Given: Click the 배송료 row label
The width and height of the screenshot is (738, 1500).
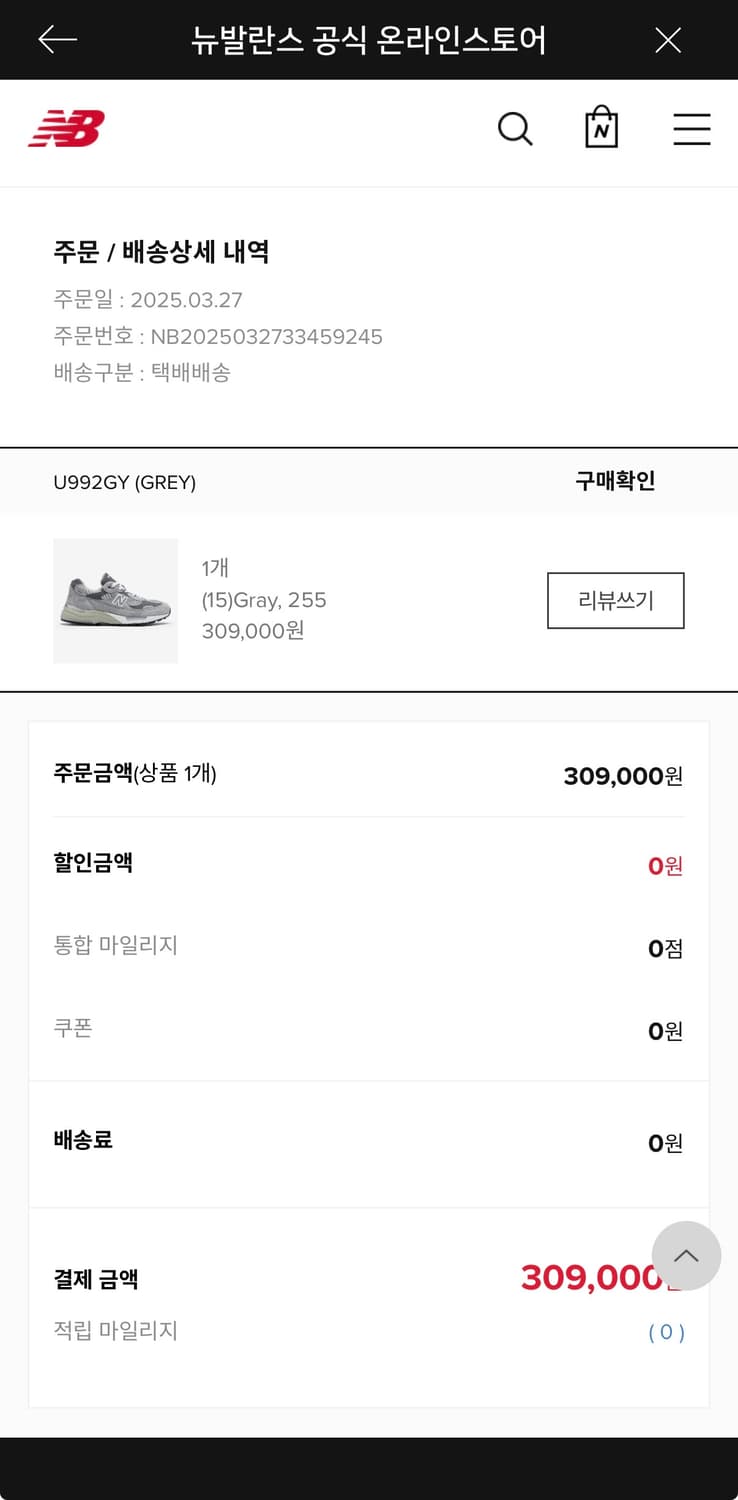Looking at the screenshot, I should click(83, 1140).
